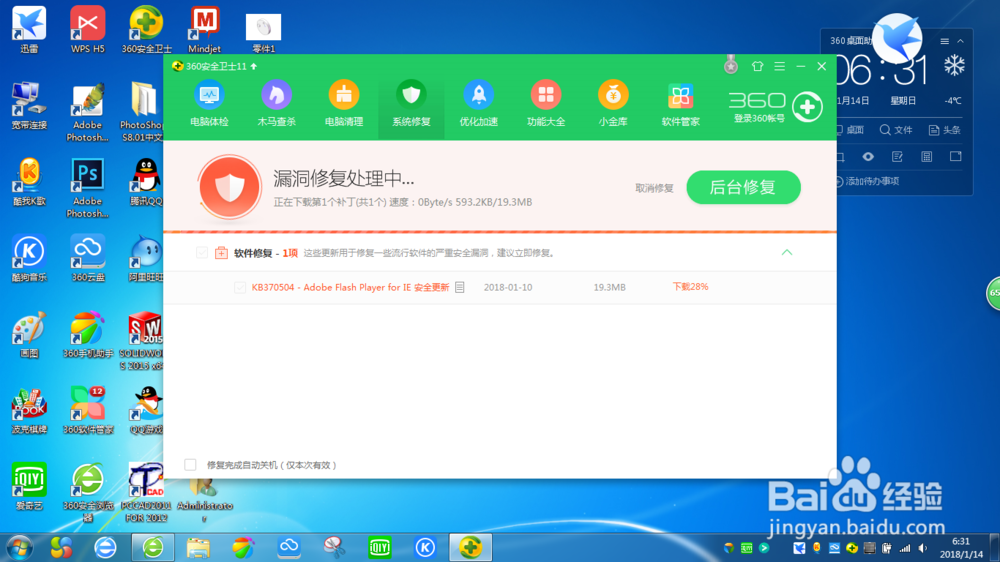
Task: Click the 2018-01-10 patch date
Action: click(x=508, y=287)
